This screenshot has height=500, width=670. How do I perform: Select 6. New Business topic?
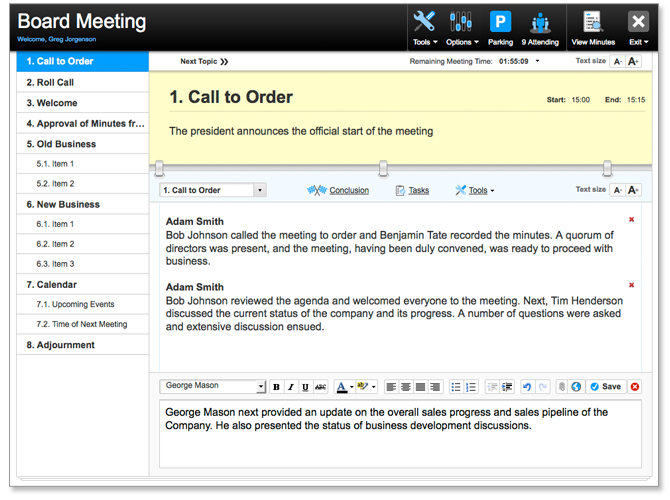click(82, 204)
